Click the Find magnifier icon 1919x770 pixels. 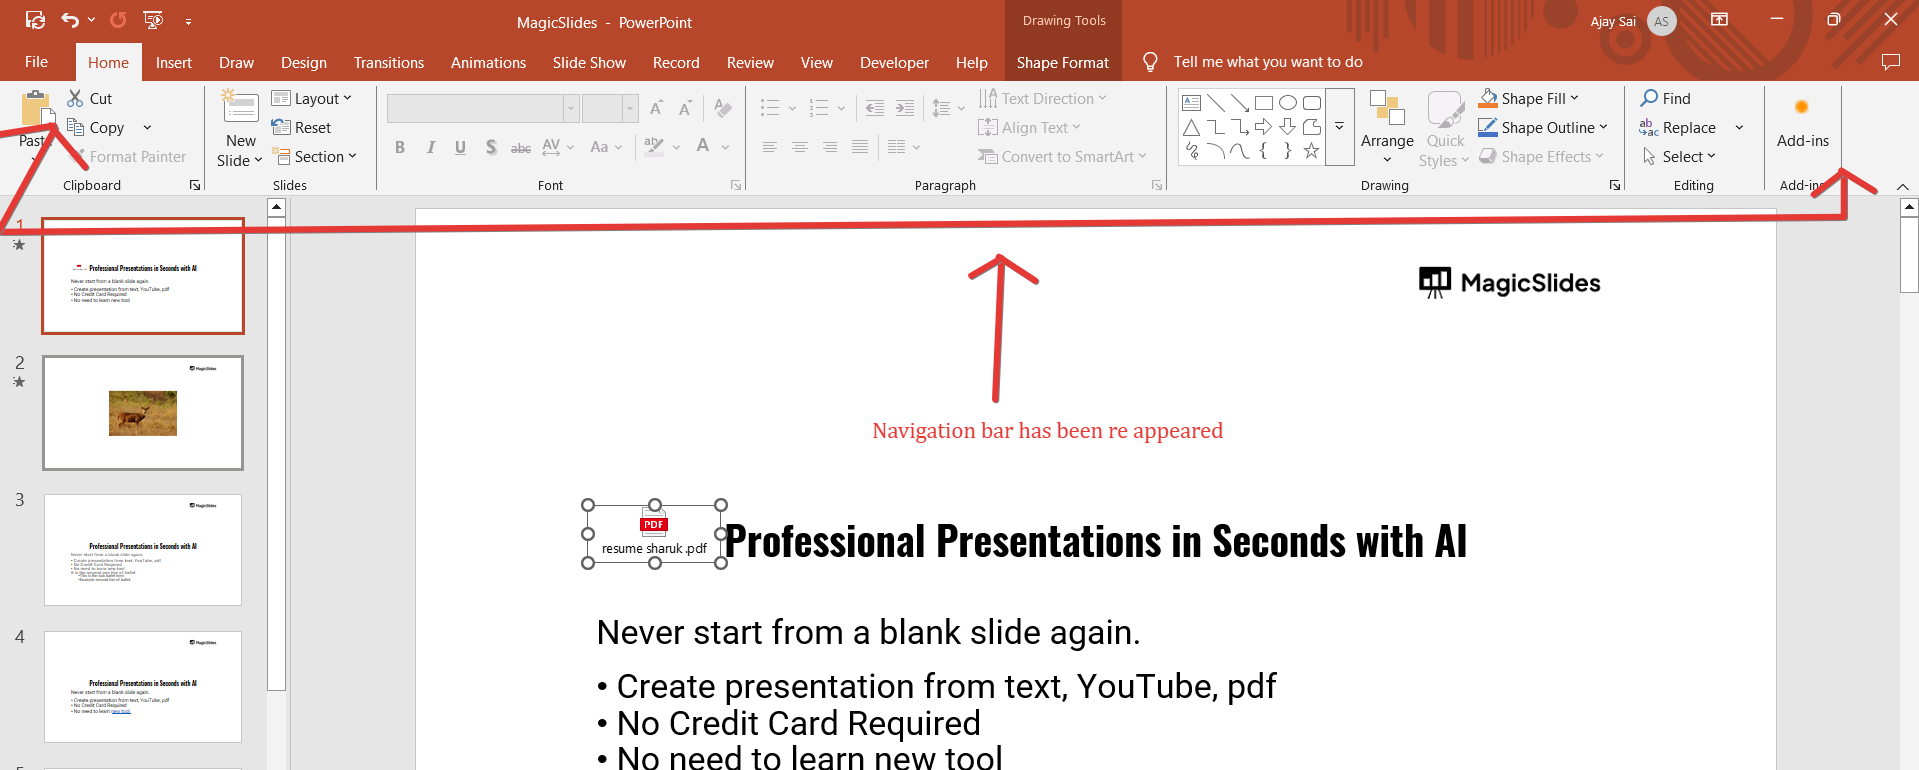[x=1650, y=98]
